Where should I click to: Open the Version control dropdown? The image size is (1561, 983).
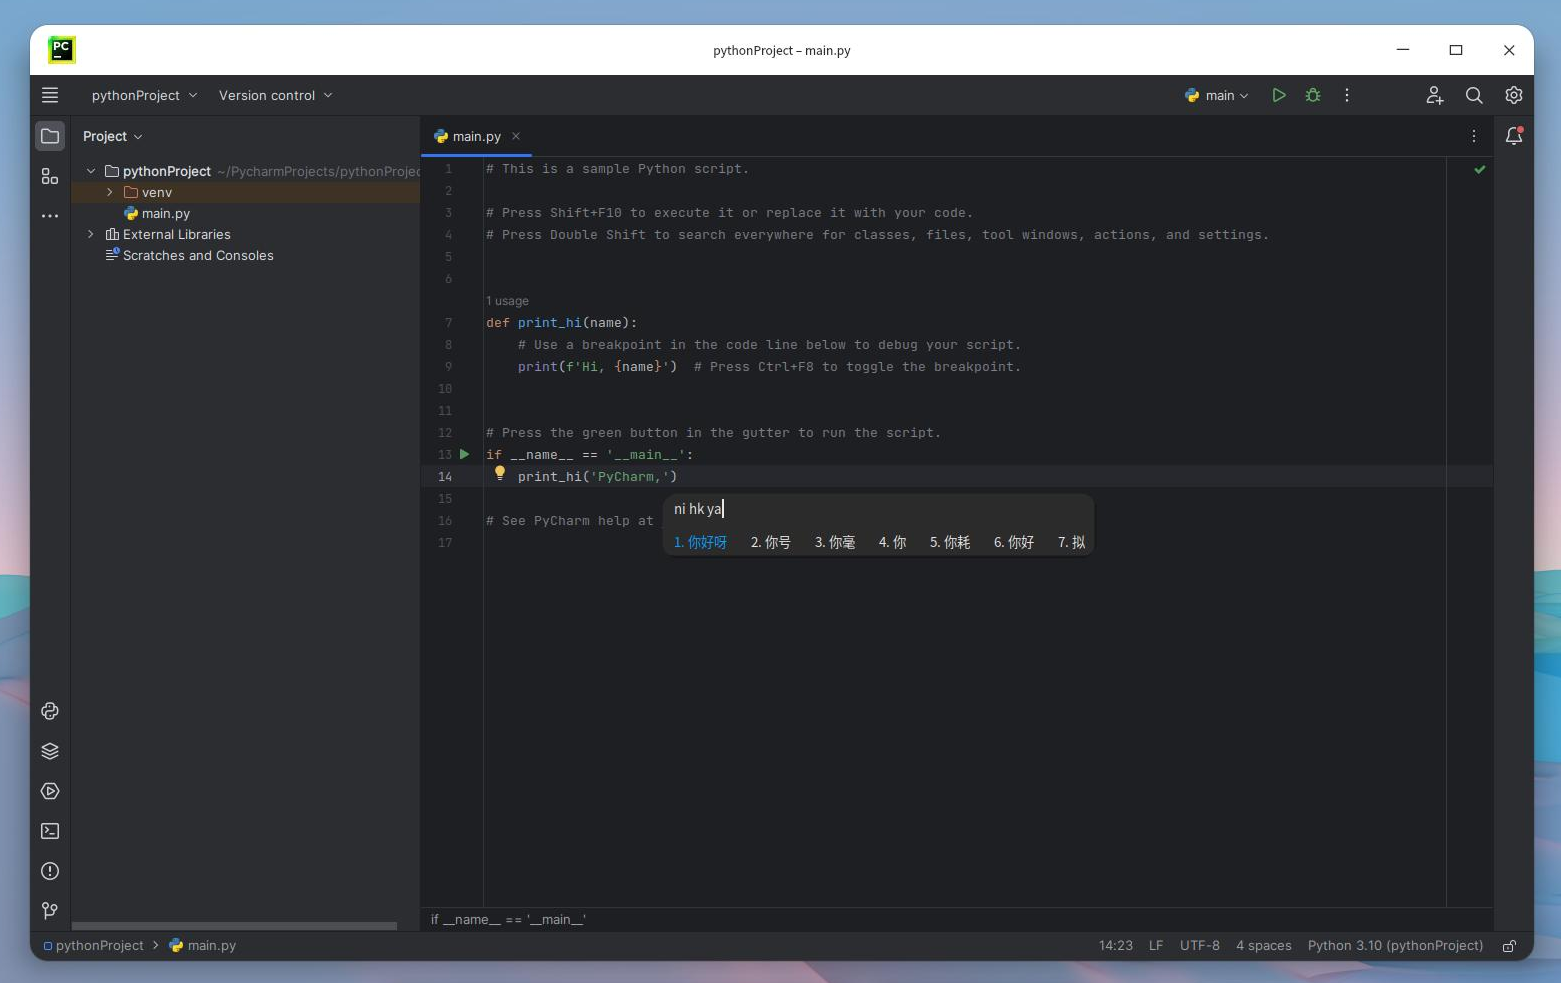(275, 95)
